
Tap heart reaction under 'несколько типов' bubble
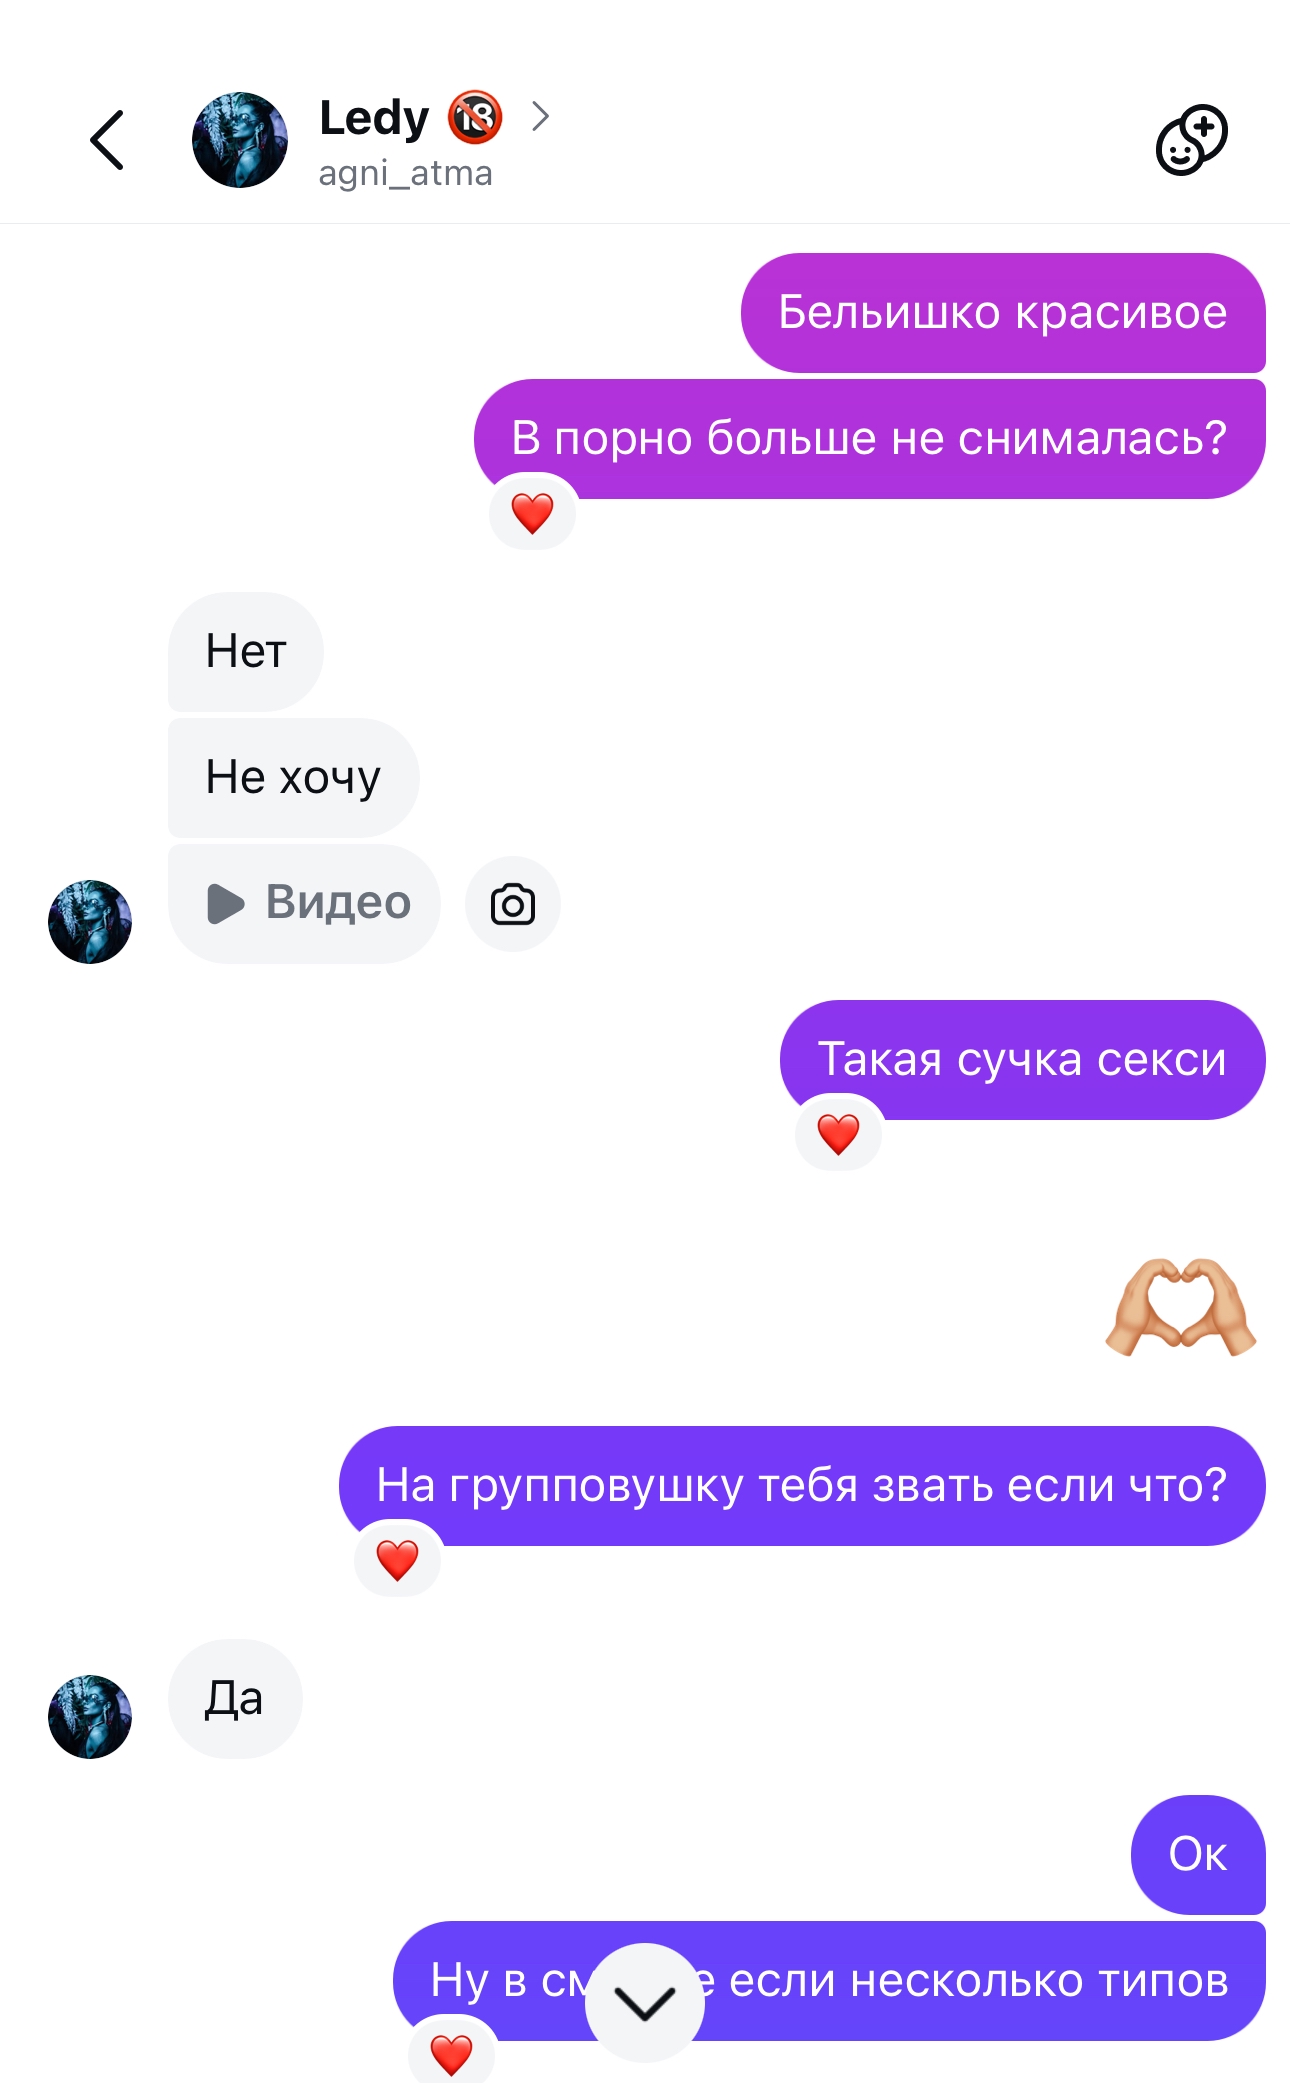pyautogui.click(x=451, y=2054)
